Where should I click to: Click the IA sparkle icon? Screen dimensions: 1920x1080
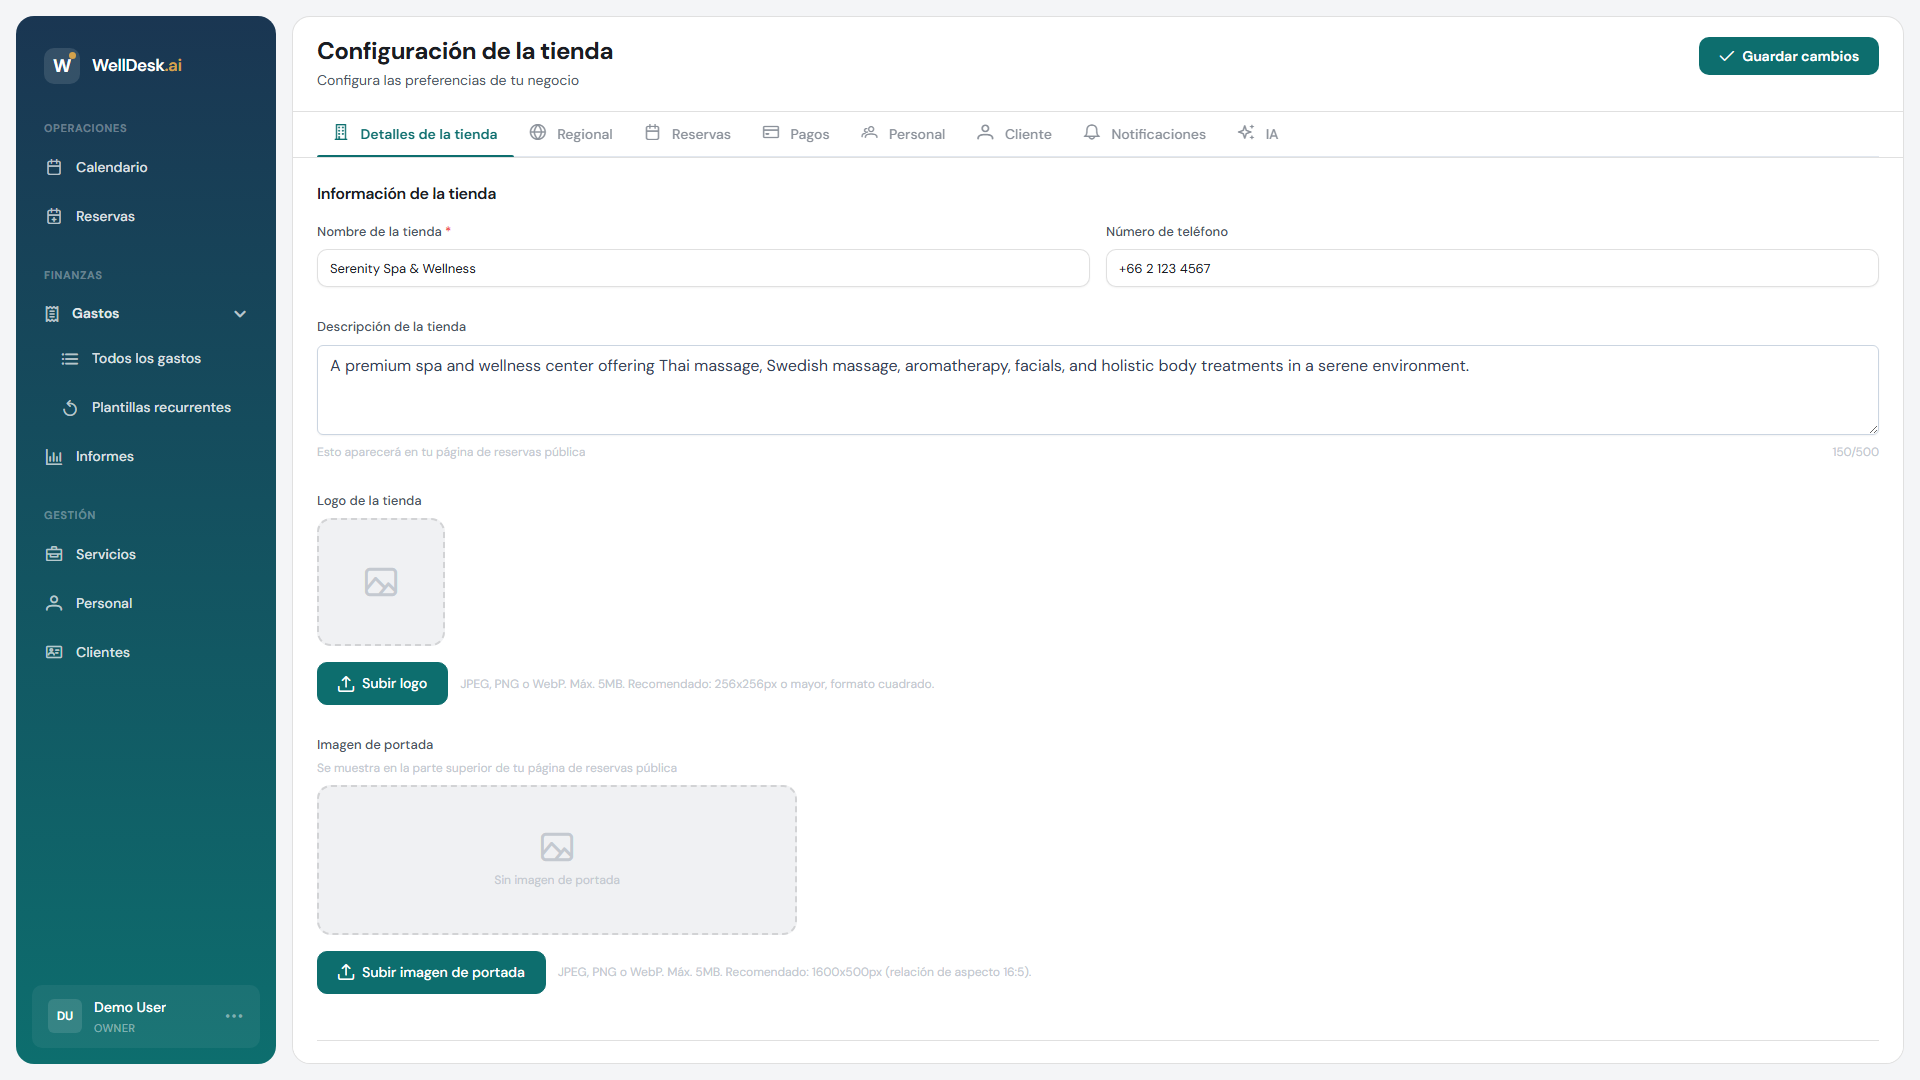(x=1245, y=131)
